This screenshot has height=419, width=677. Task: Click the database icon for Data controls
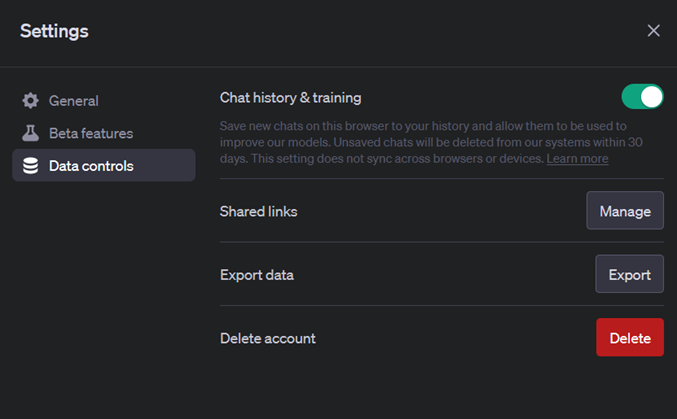[x=31, y=166]
